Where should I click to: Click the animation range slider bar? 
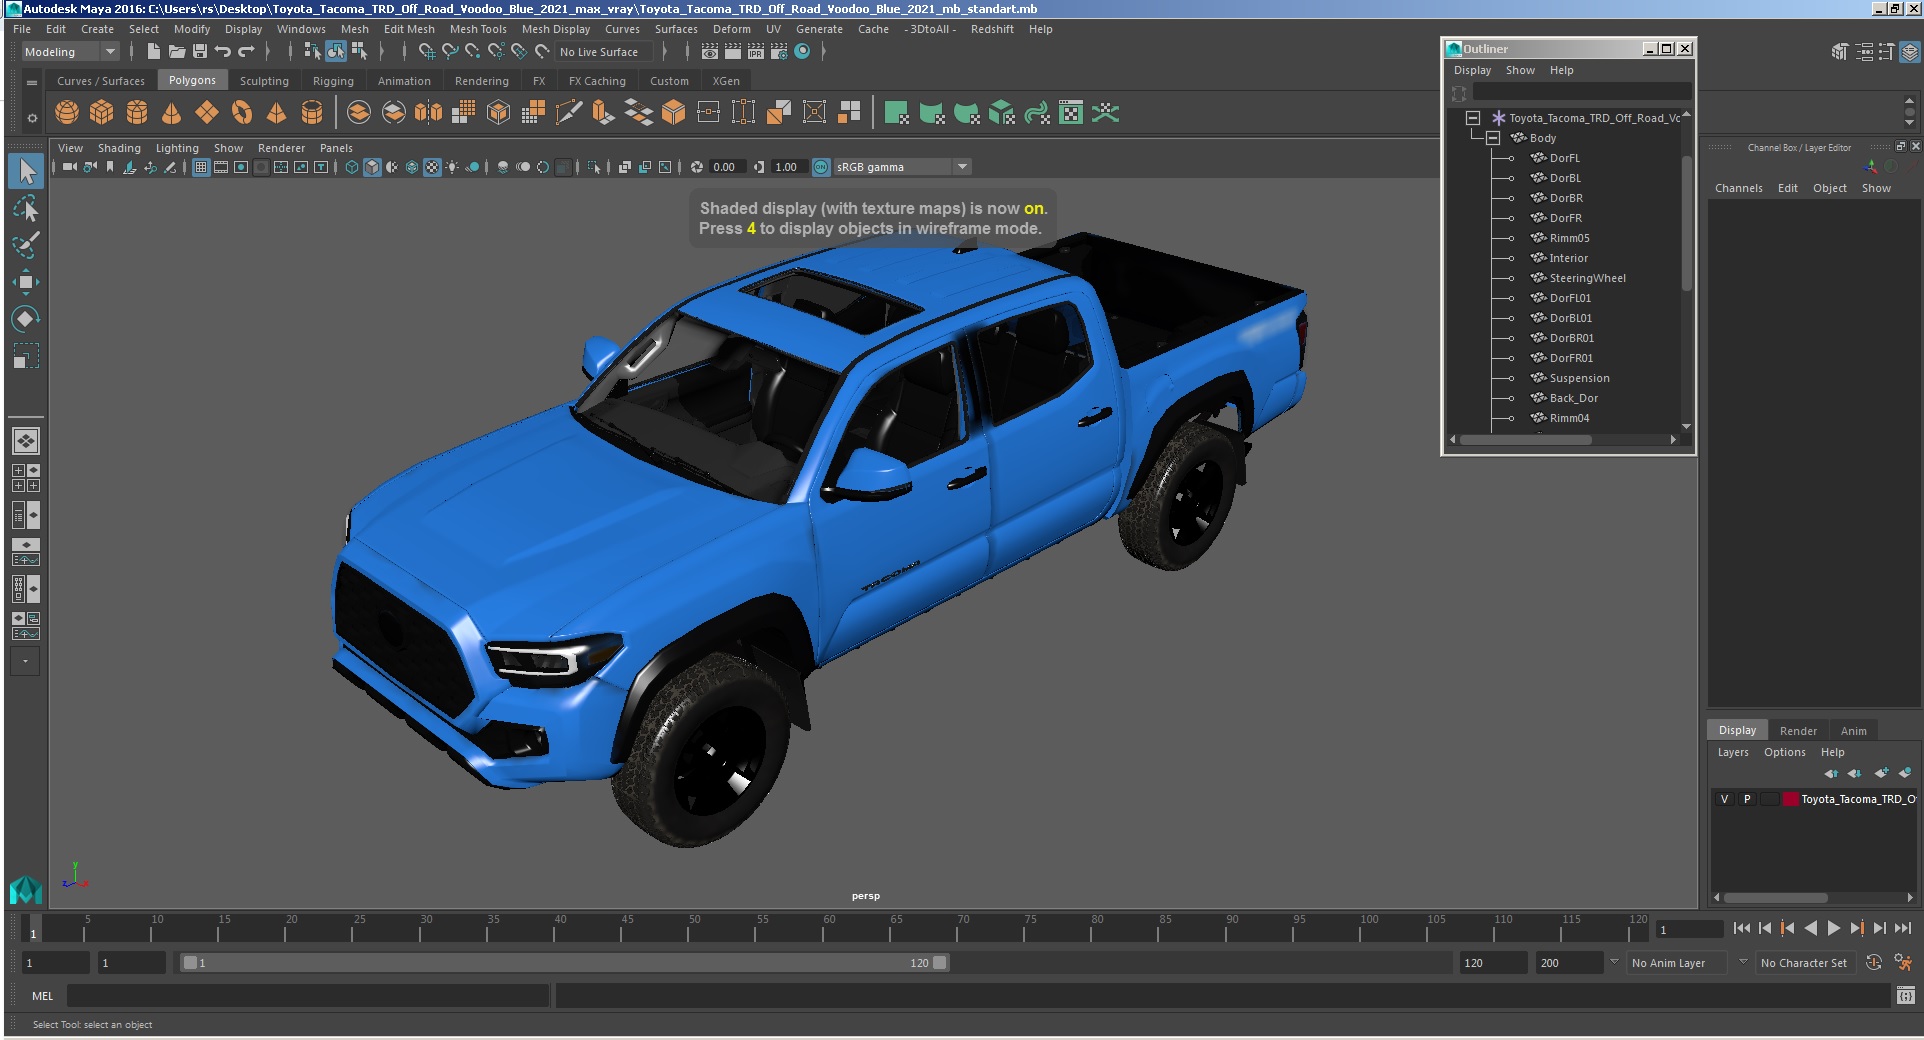[x=565, y=962]
